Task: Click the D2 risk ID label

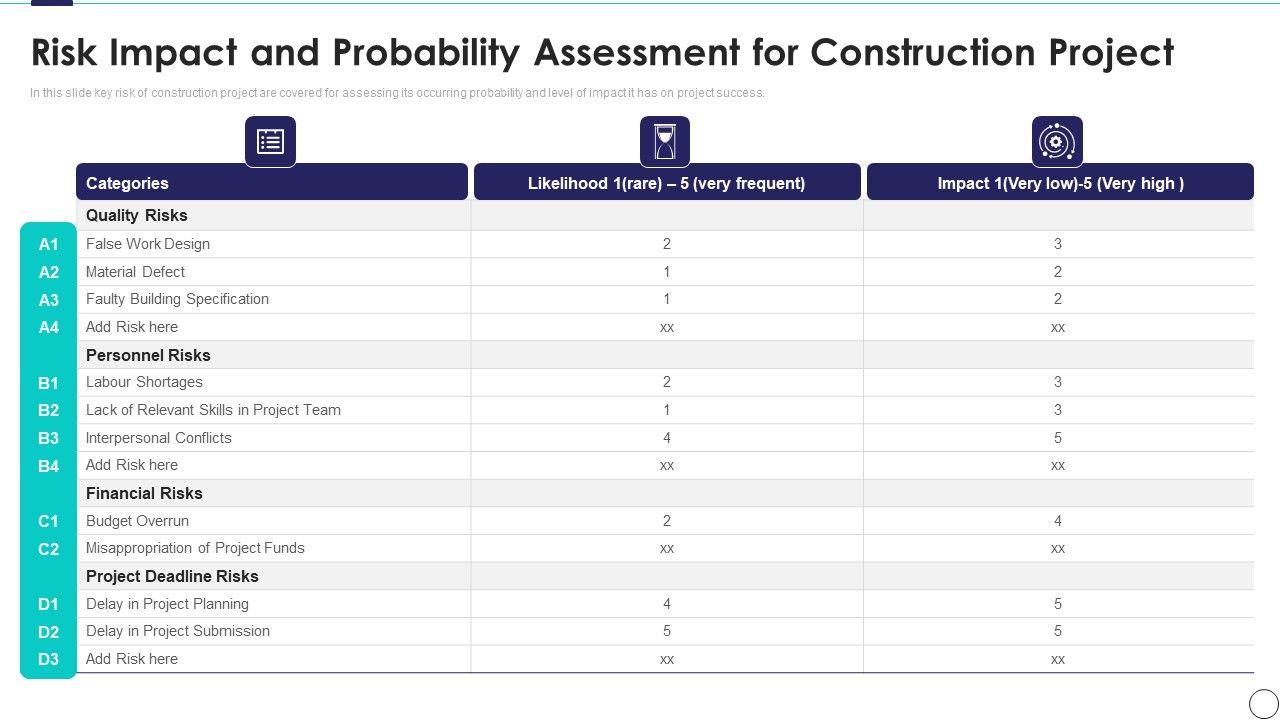Action: point(48,632)
